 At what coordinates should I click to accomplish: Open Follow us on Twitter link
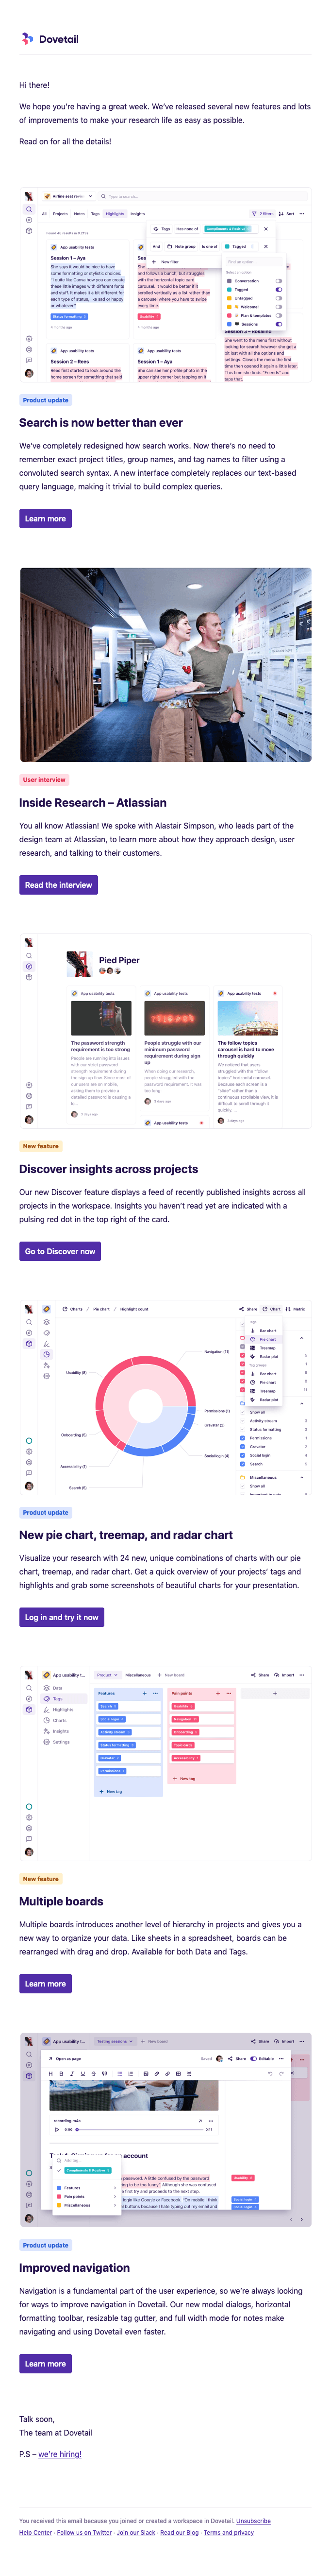[84, 2533]
